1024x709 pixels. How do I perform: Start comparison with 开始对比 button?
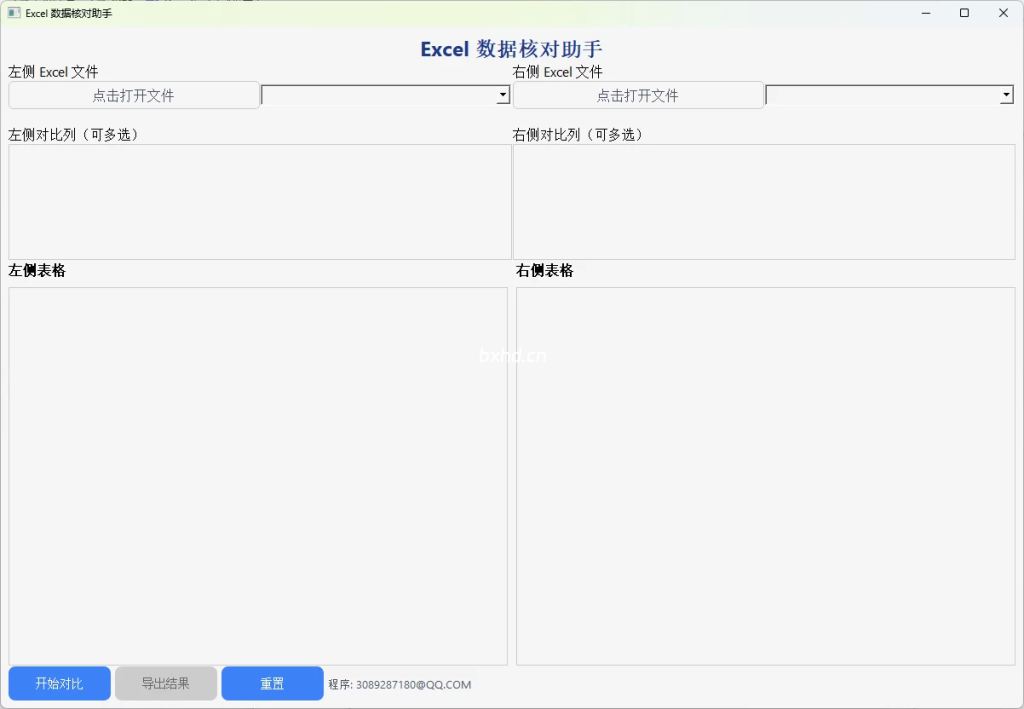click(59, 684)
